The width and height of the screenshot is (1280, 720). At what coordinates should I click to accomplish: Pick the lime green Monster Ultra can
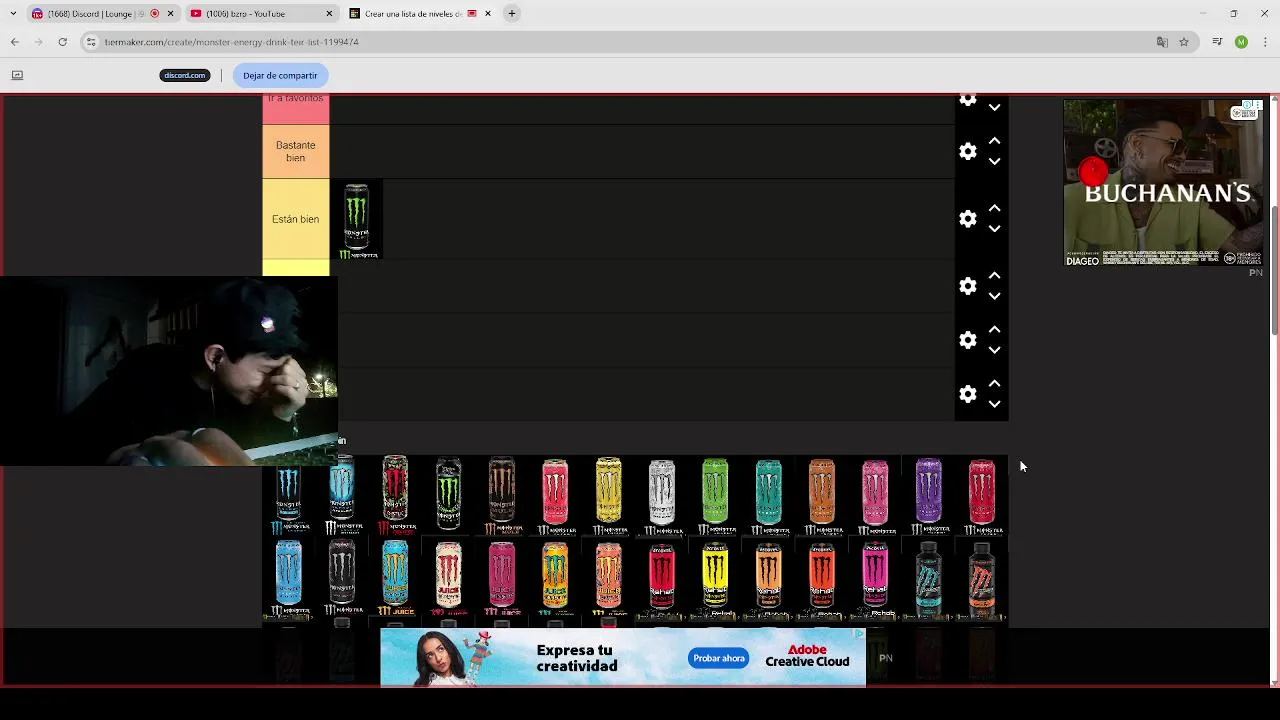pyautogui.click(x=715, y=496)
